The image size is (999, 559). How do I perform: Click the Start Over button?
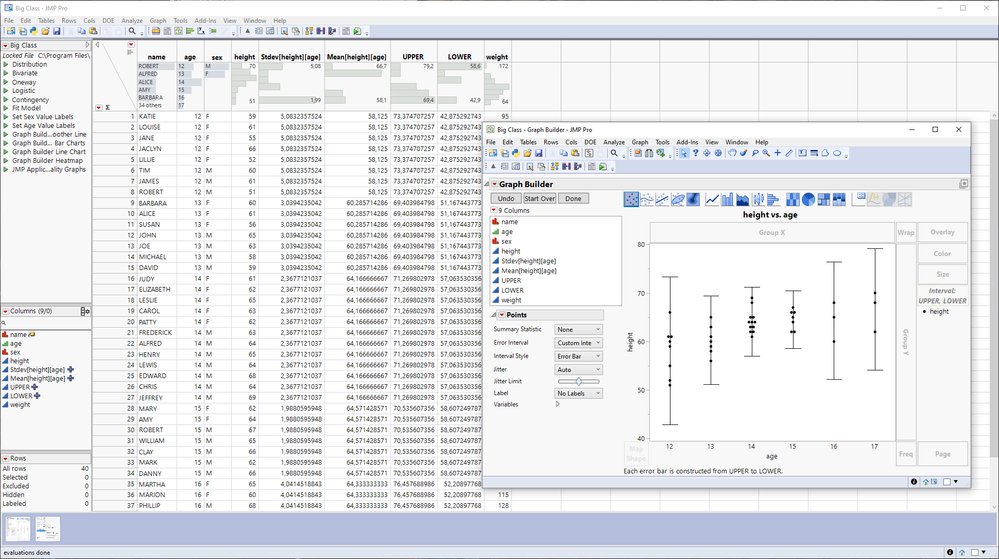[x=540, y=199]
